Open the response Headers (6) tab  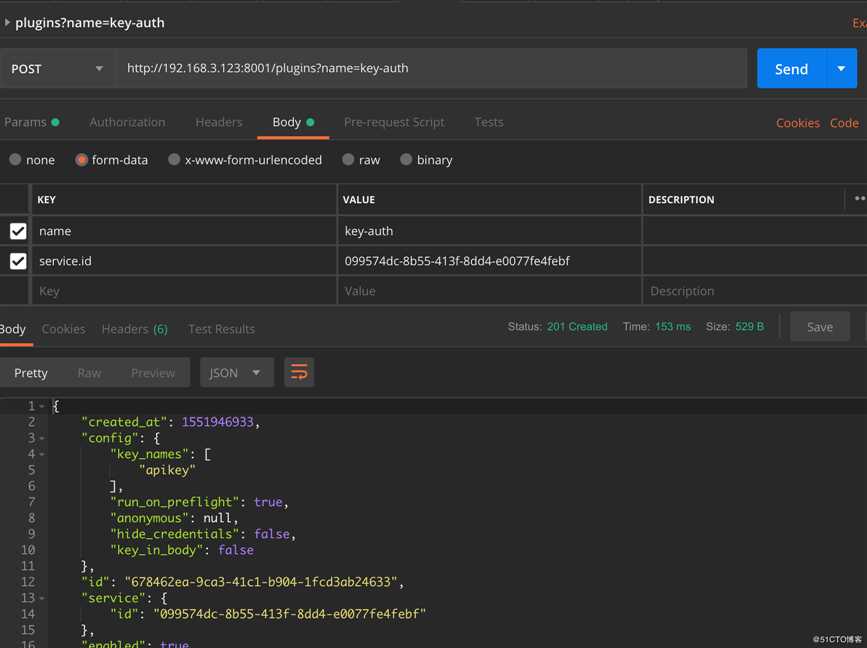click(134, 329)
